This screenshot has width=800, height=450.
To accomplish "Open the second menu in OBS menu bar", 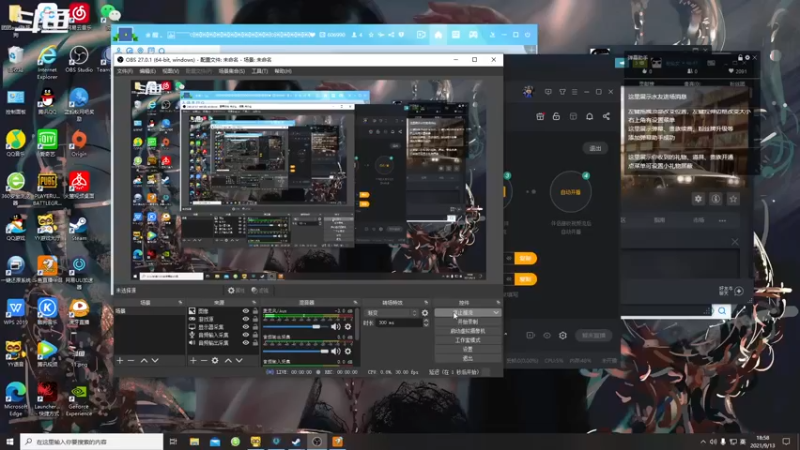I will [147, 71].
